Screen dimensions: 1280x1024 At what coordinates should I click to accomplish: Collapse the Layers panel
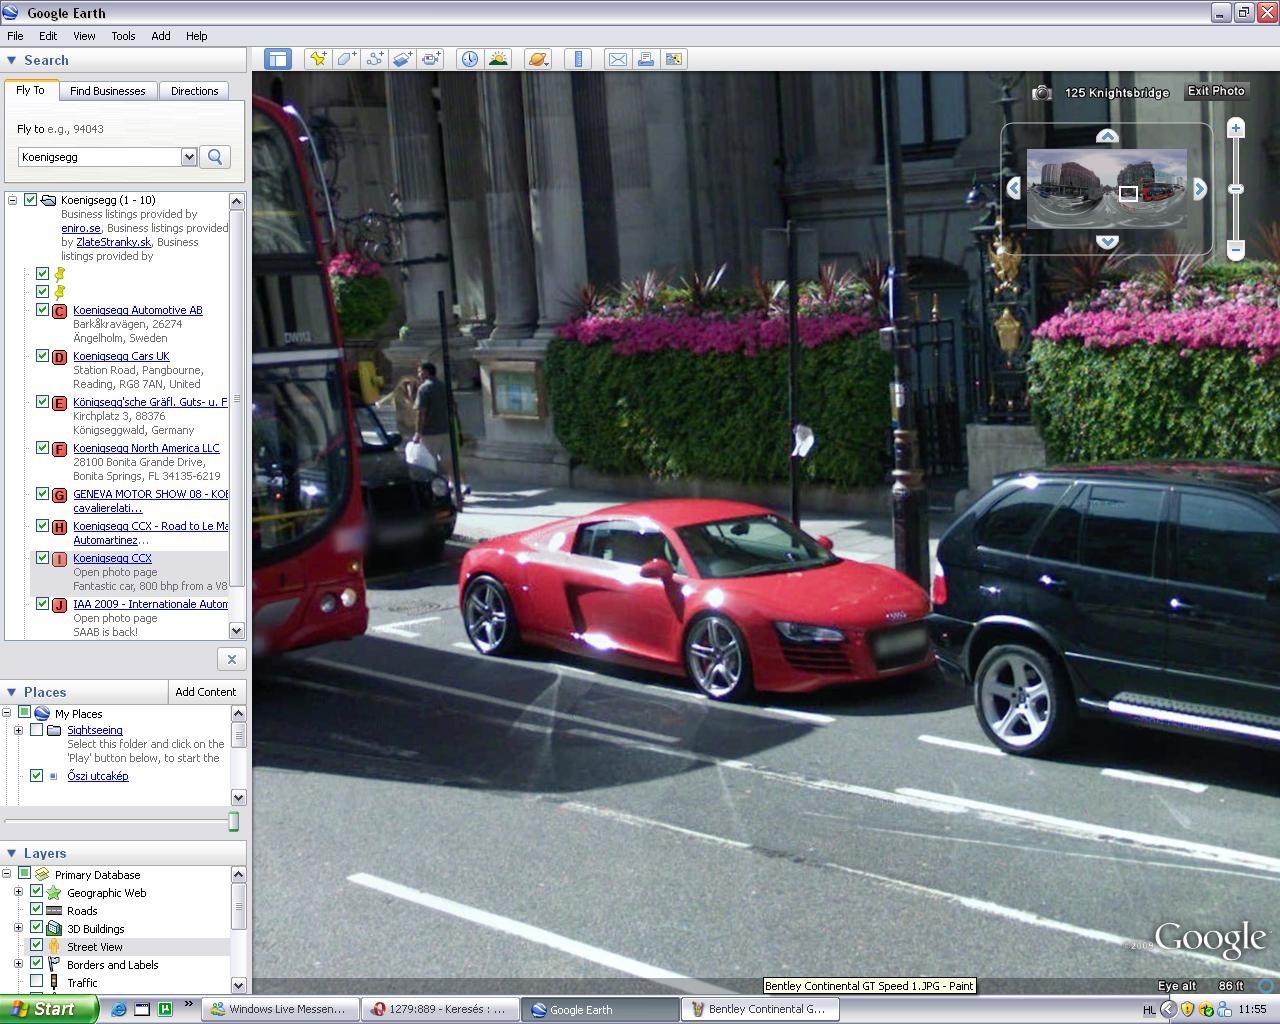point(12,853)
